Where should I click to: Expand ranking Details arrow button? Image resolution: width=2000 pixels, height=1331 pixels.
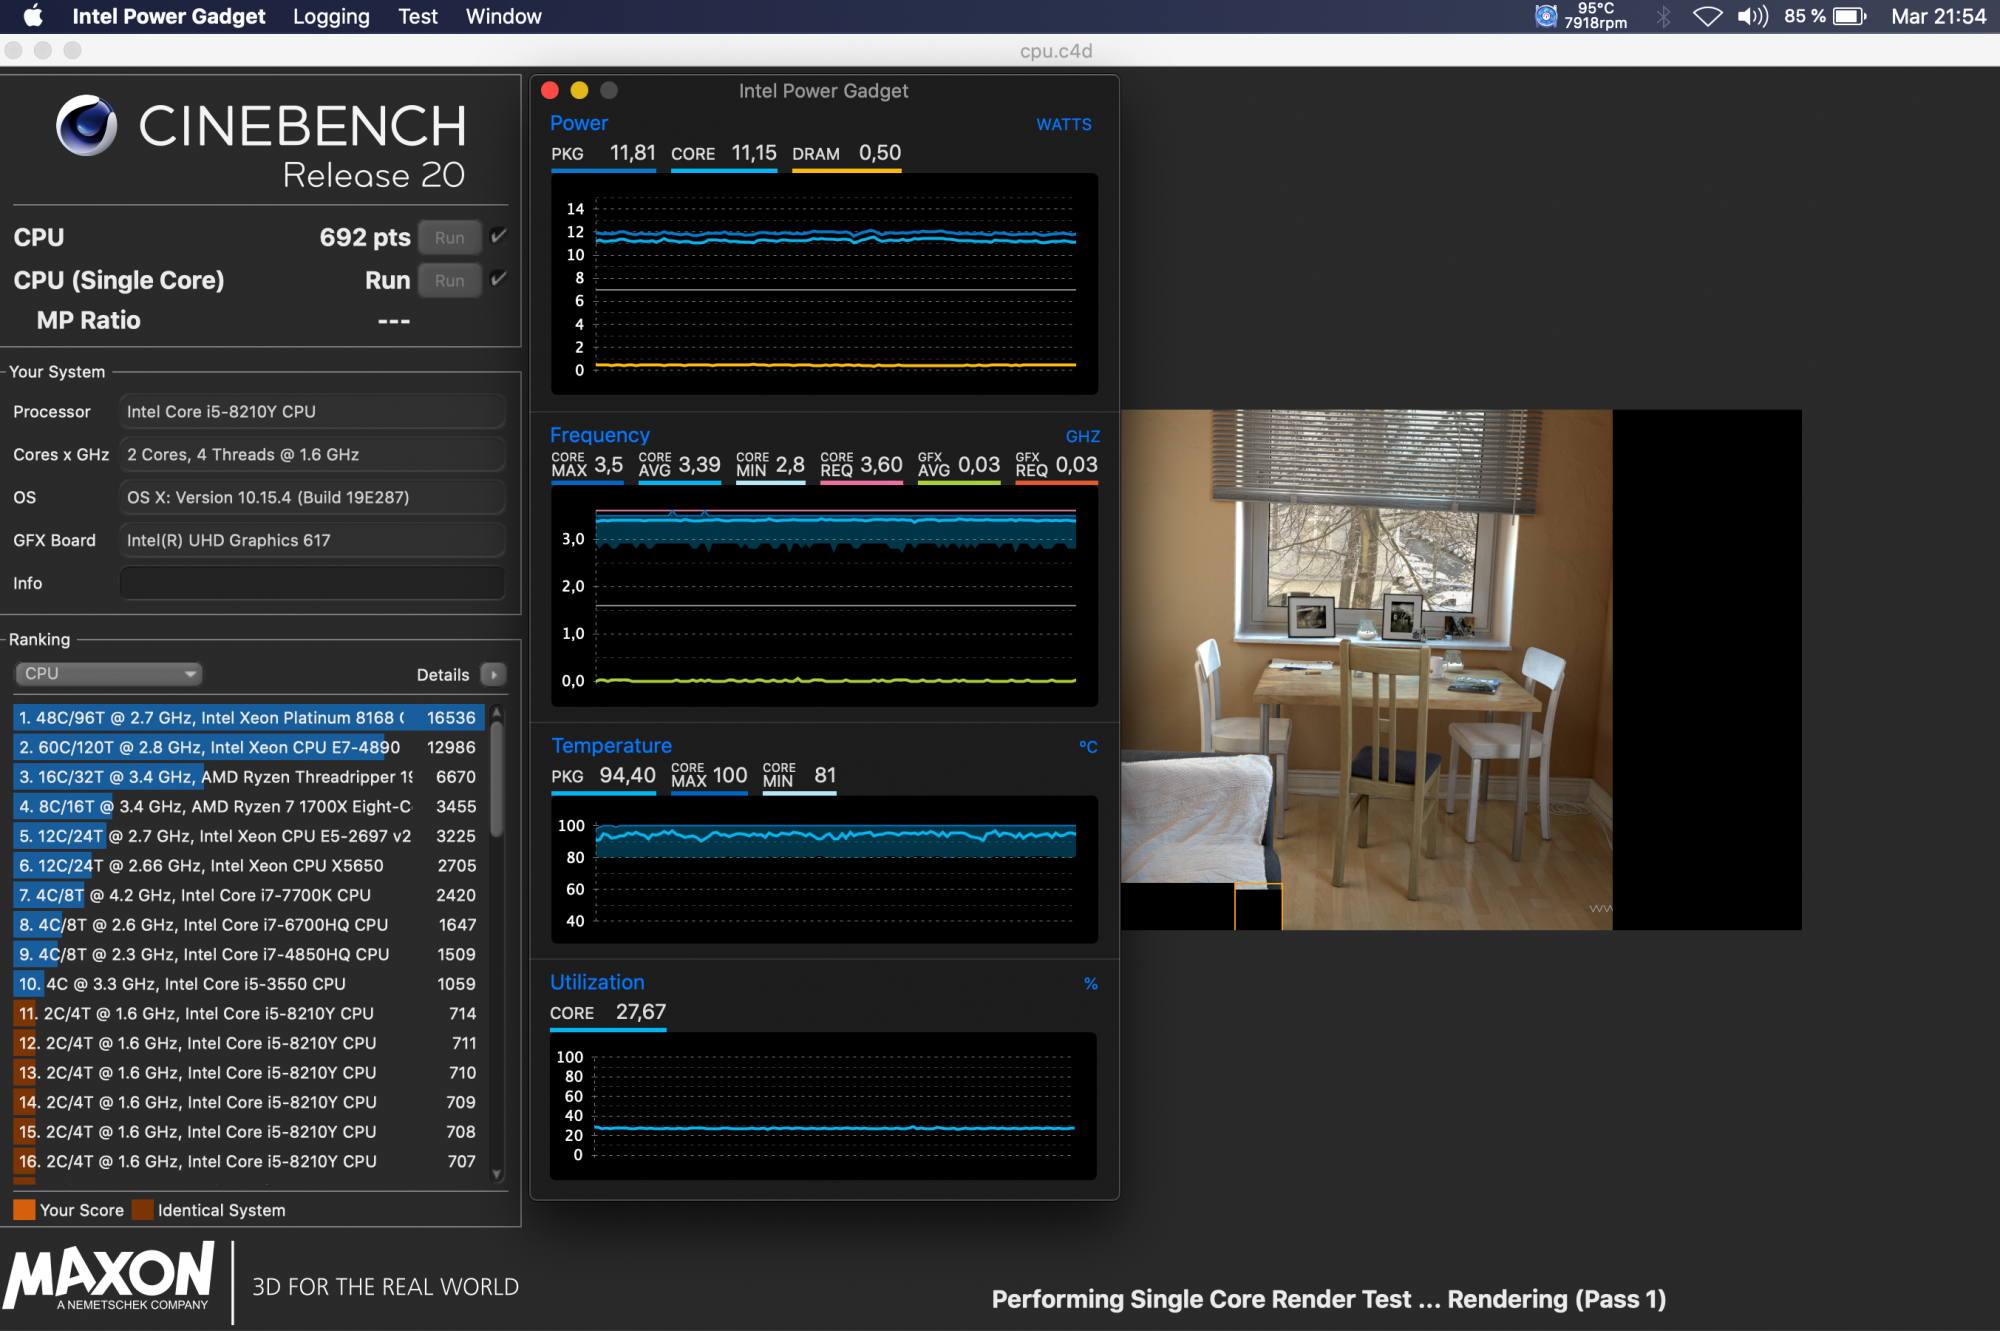[x=494, y=675]
